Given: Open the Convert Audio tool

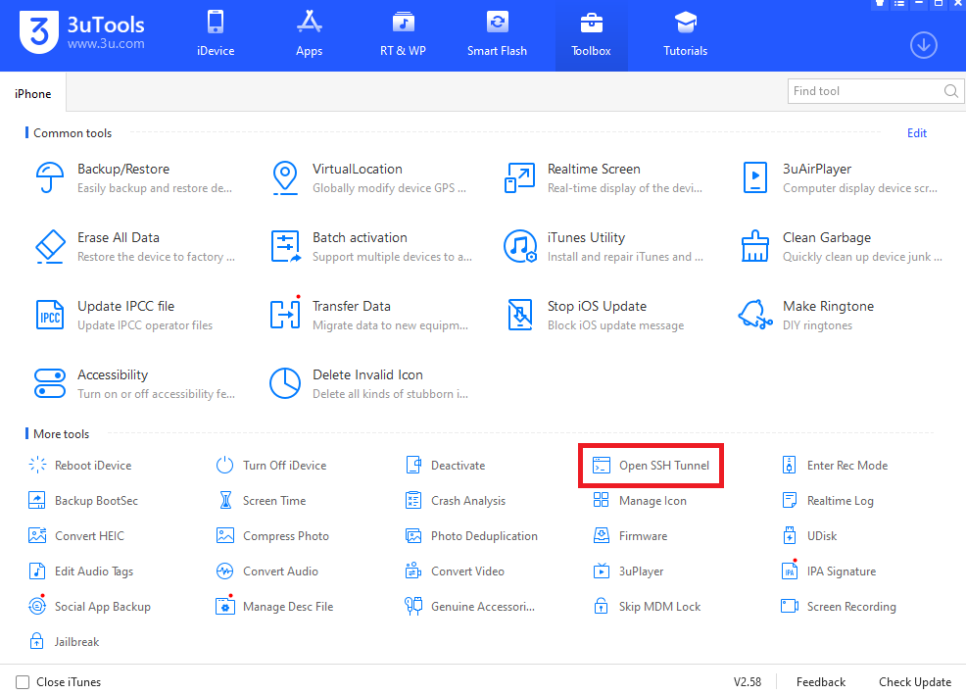Looking at the screenshot, I should coord(267,571).
